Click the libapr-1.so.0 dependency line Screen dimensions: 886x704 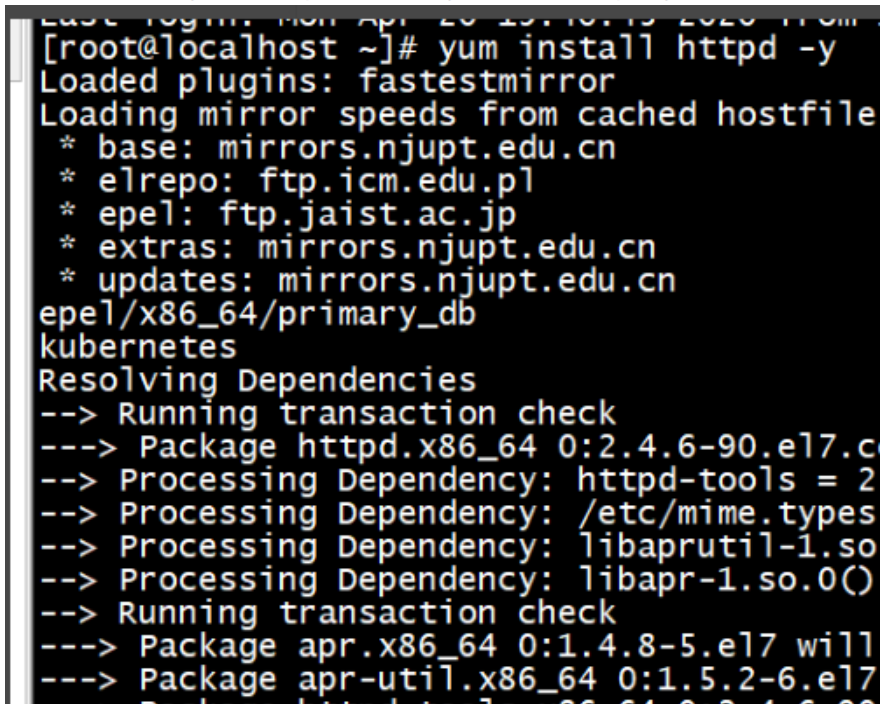pos(457,581)
